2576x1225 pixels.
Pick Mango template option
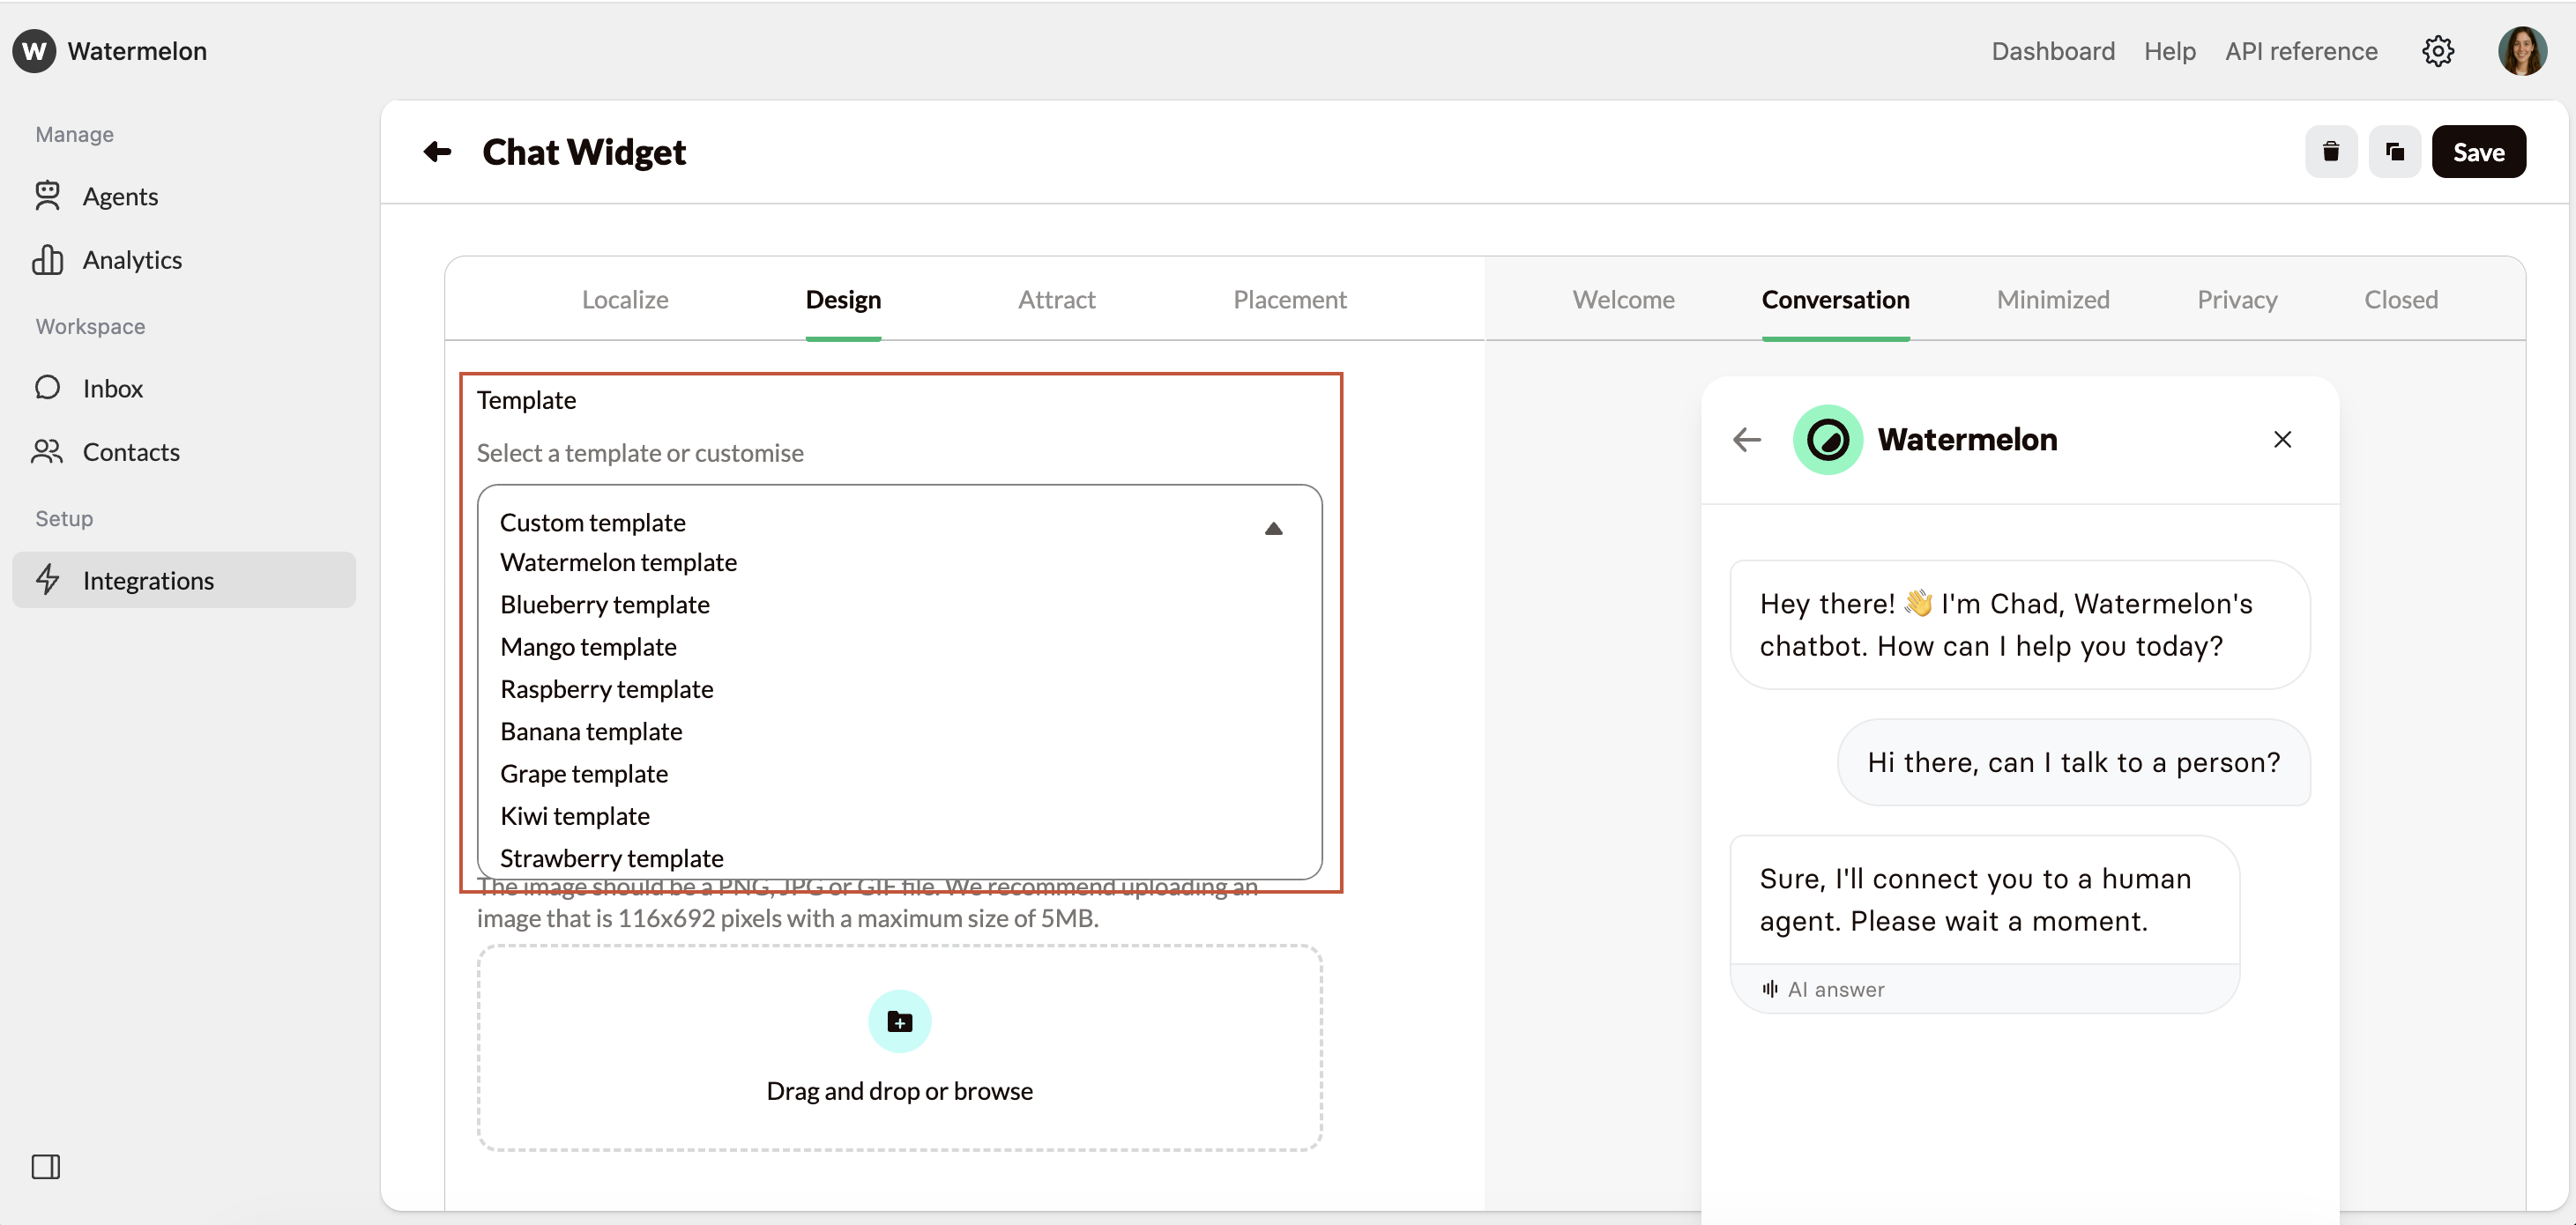pos(588,647)
